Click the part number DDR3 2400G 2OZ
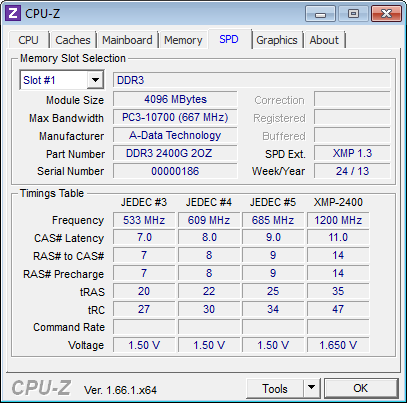The width and height of the screenshot is (407, 403). tap(175, 153)
